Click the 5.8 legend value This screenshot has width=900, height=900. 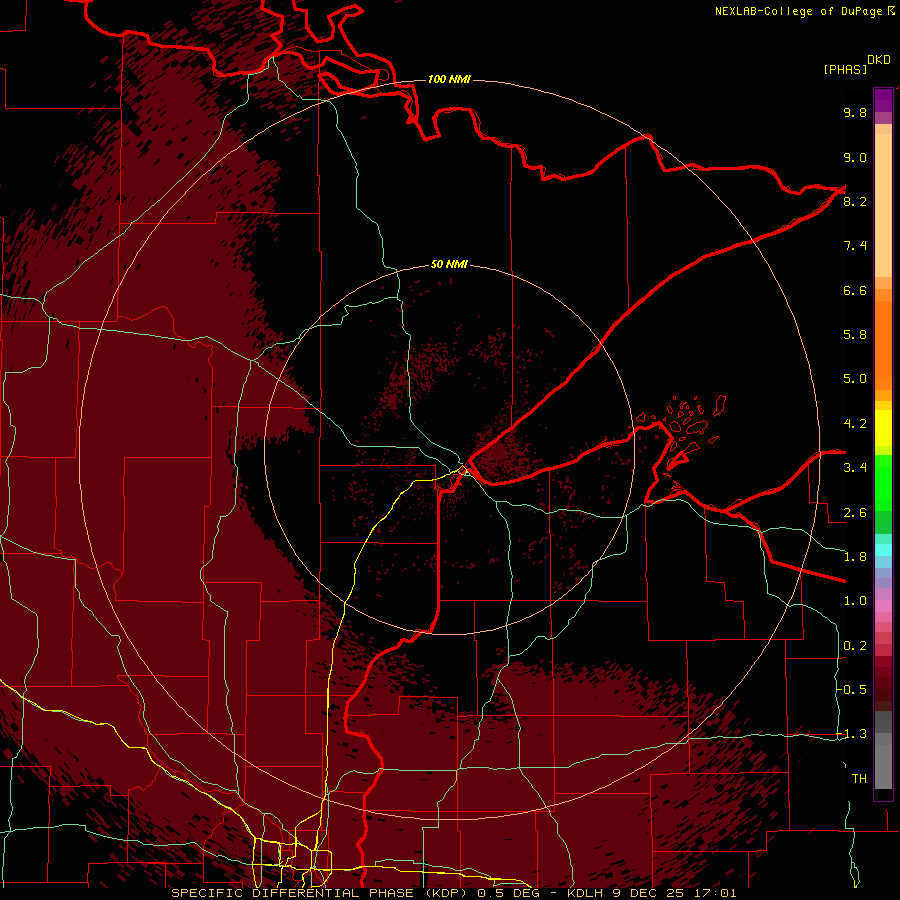click(855, 335)
